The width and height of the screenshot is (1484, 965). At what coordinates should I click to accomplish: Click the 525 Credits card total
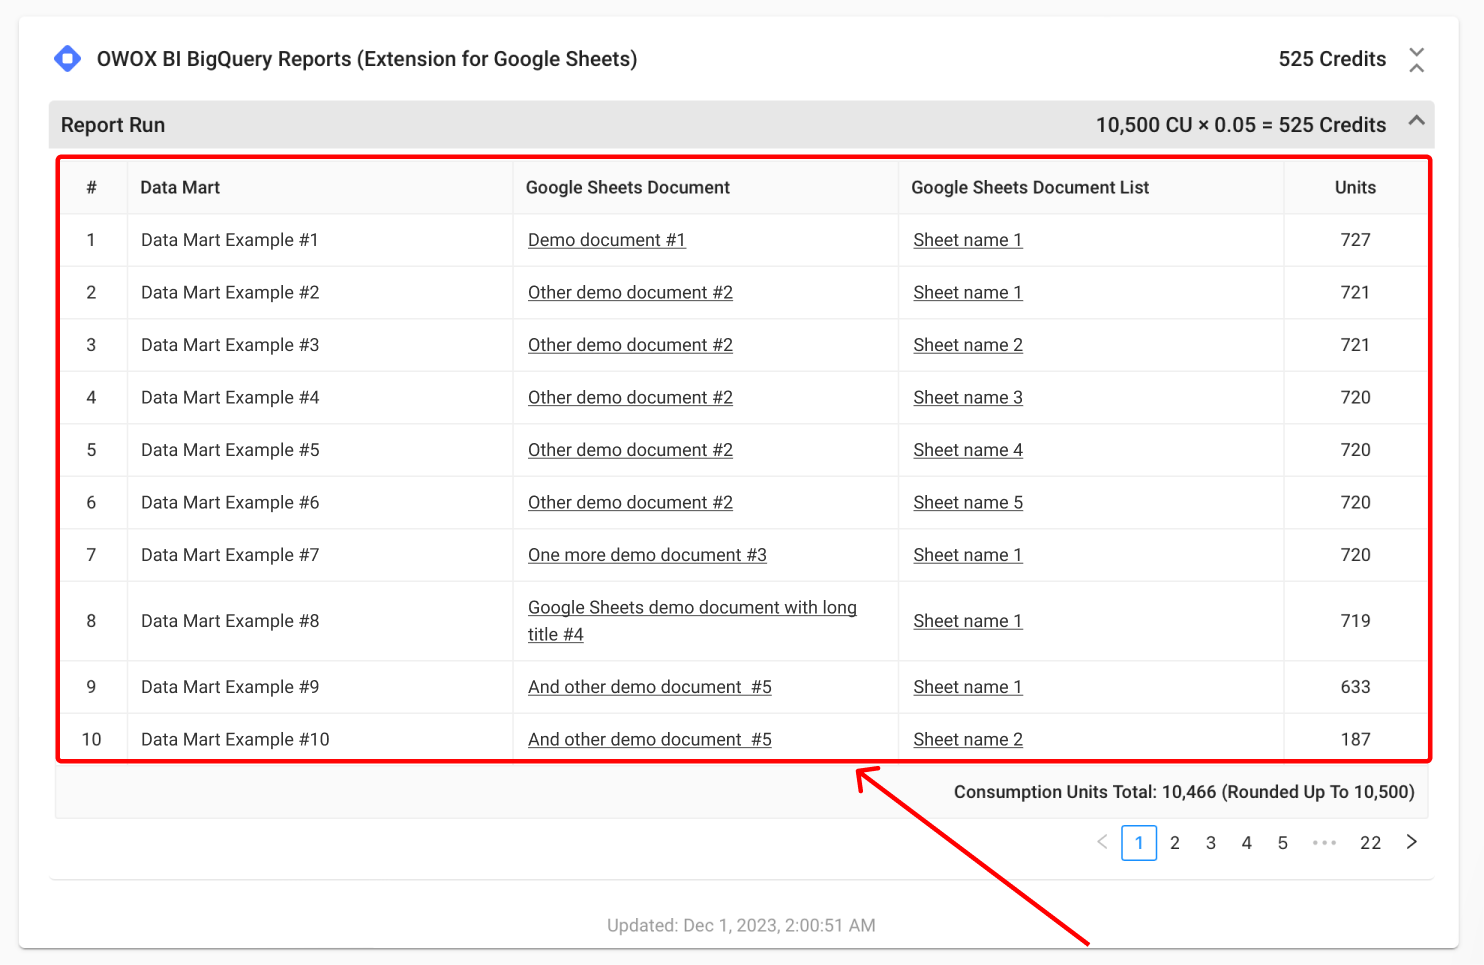click(1332, 59)
